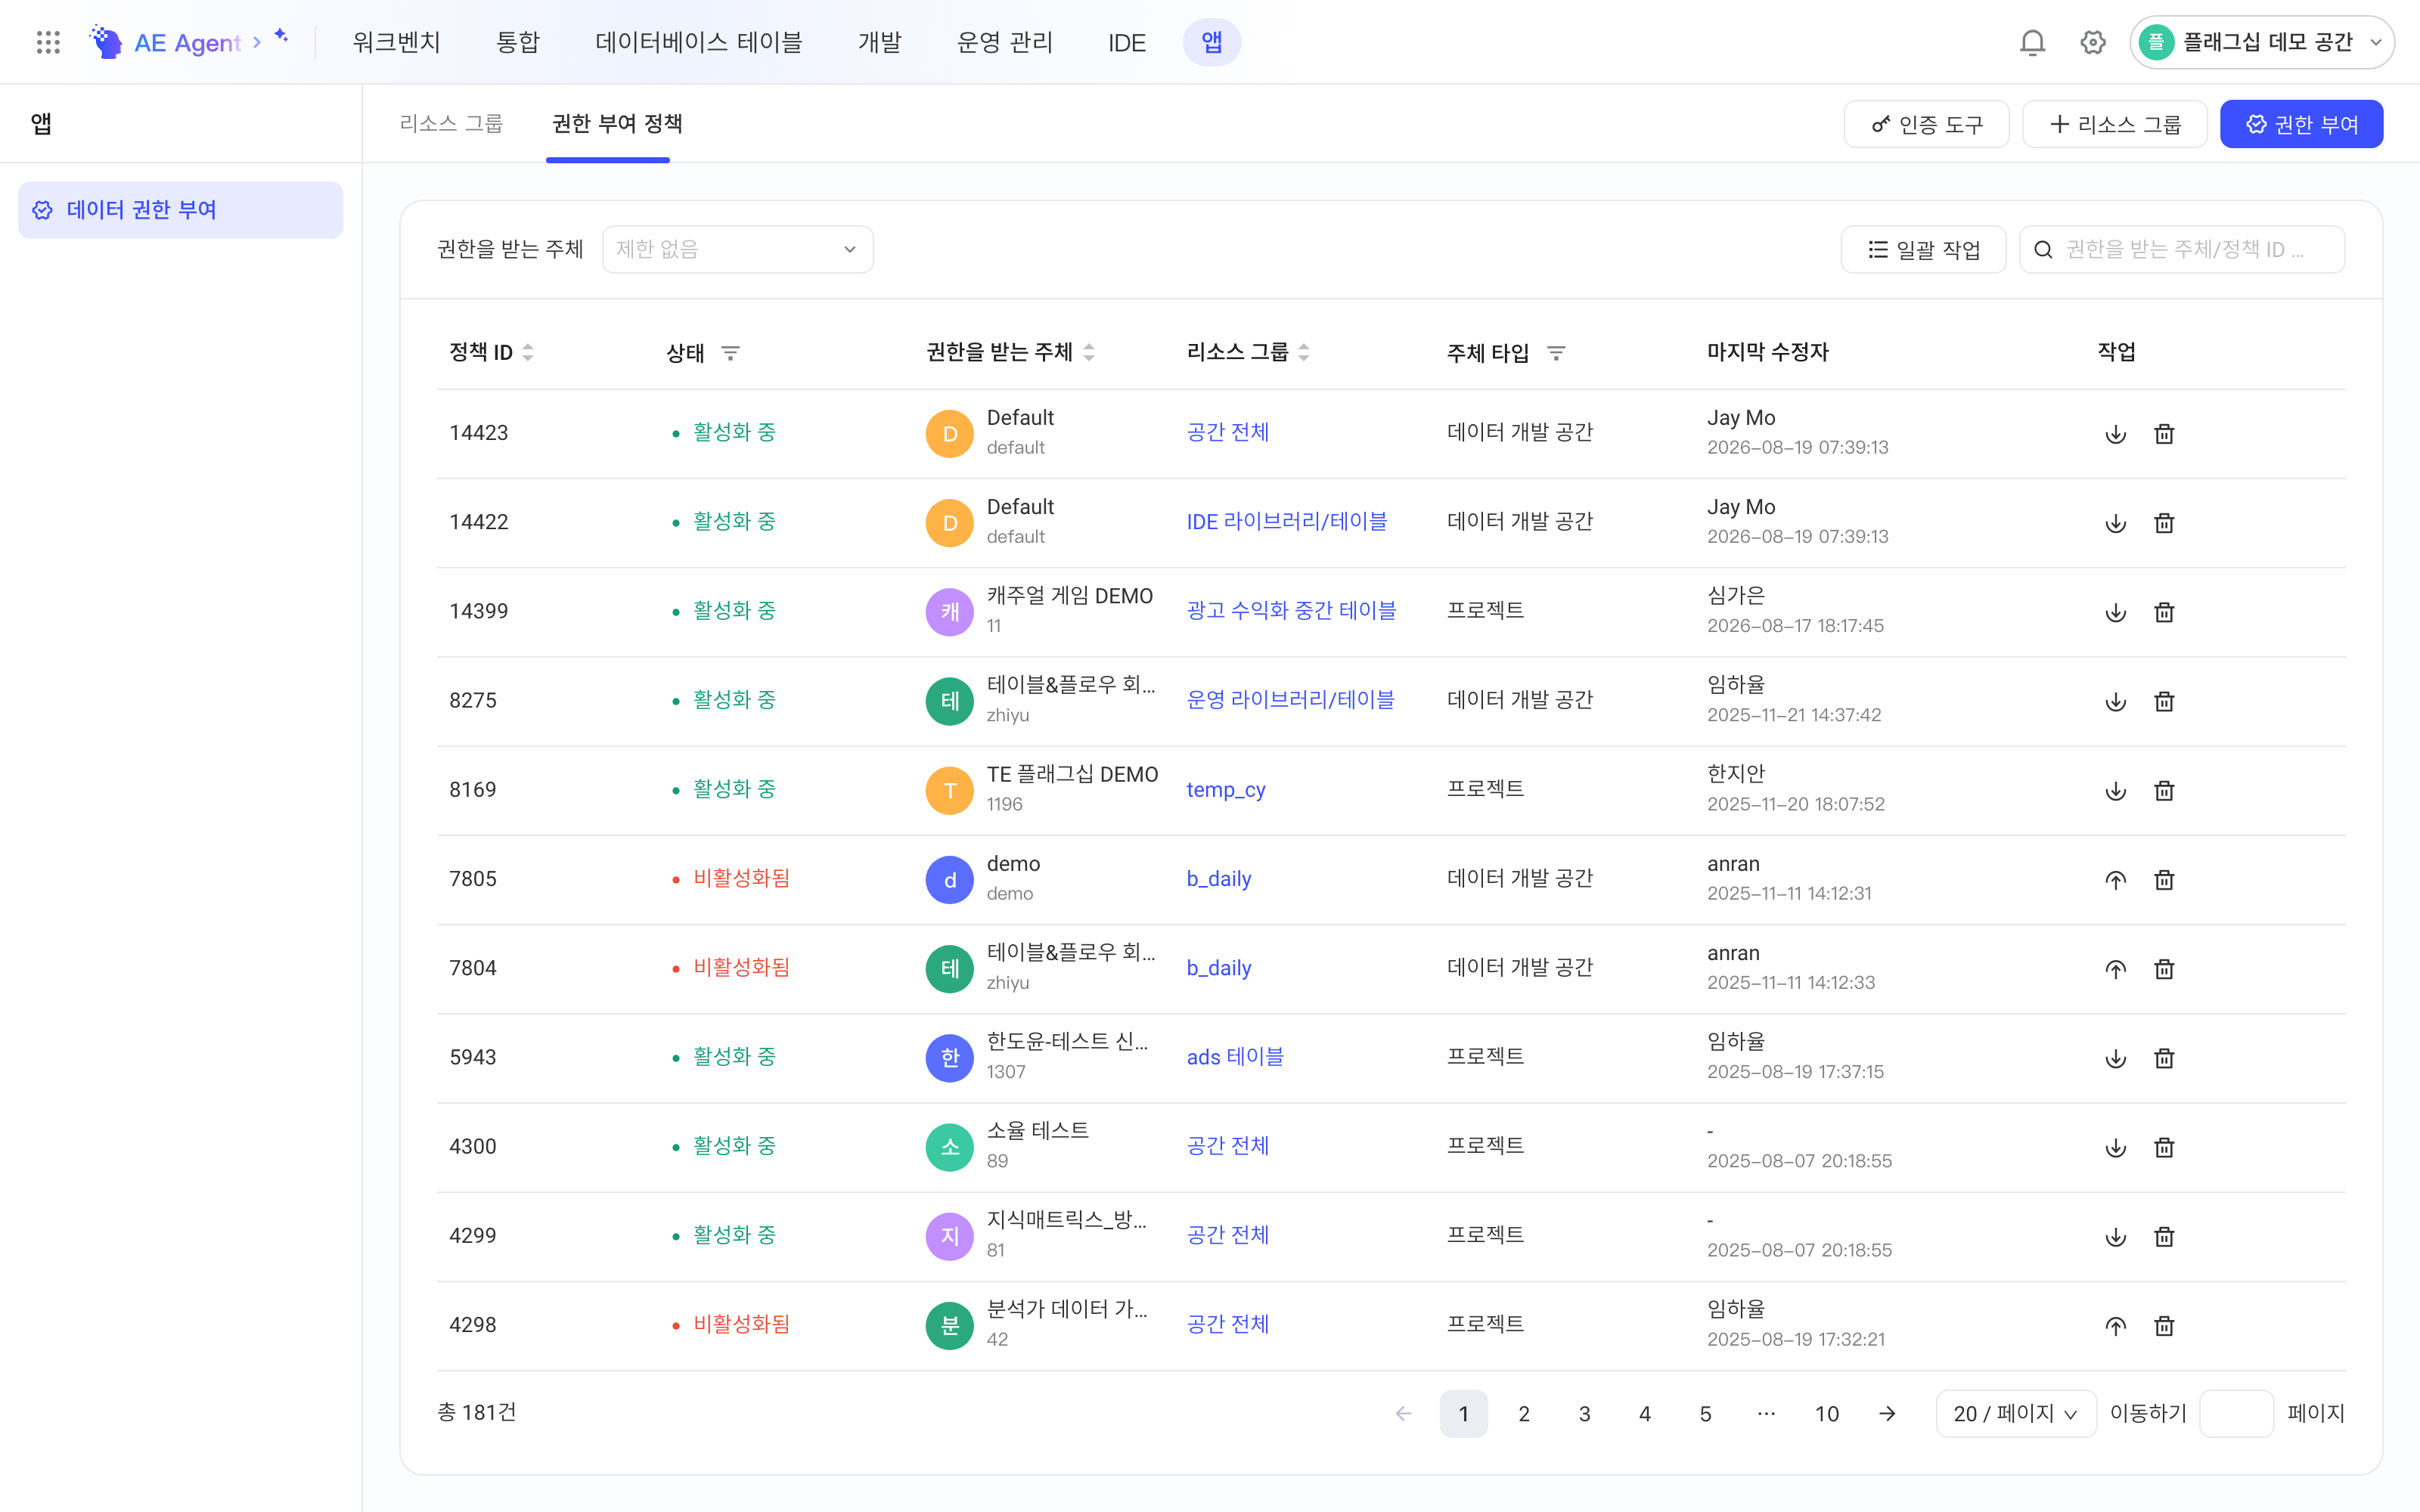Open the 권한을 받는 주체 dropdown filter

(738, 249)
